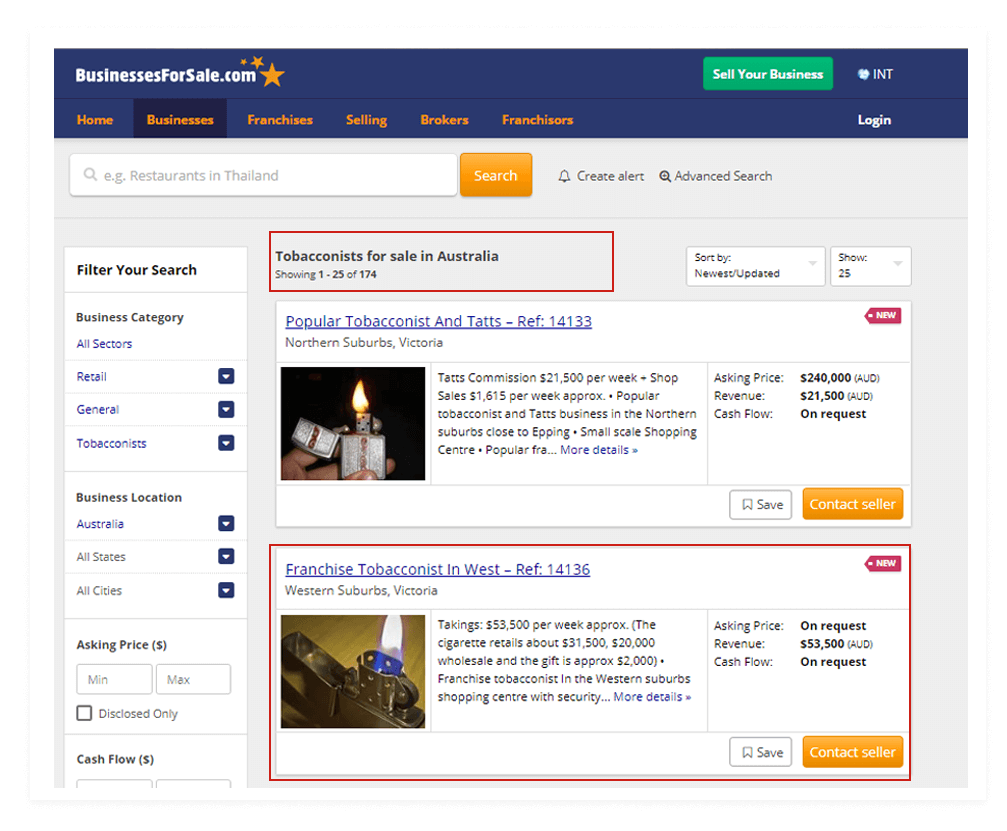Contact seller for listing Ref: 14133
This screenshot has height=831, width=1007.
[852, 504]
